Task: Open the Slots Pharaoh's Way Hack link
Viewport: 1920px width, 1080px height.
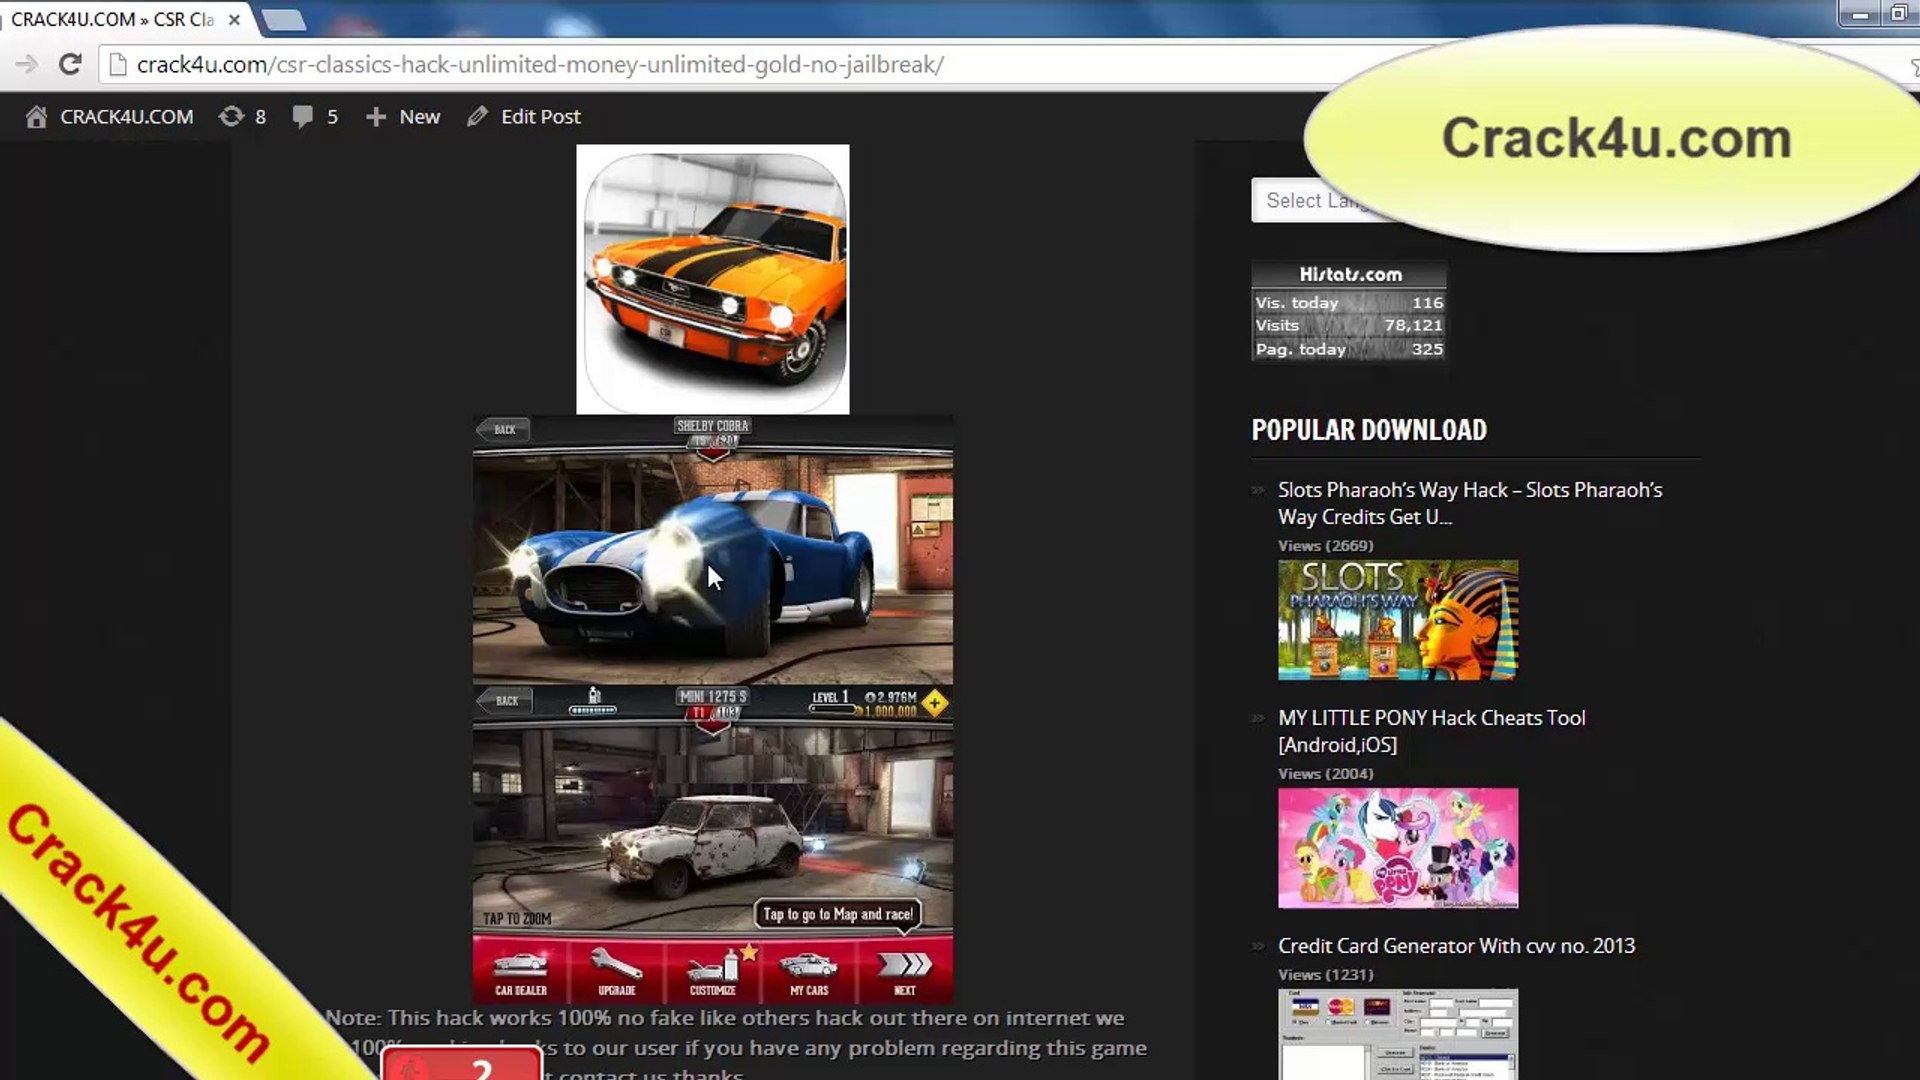Action: click(1469, 503)
